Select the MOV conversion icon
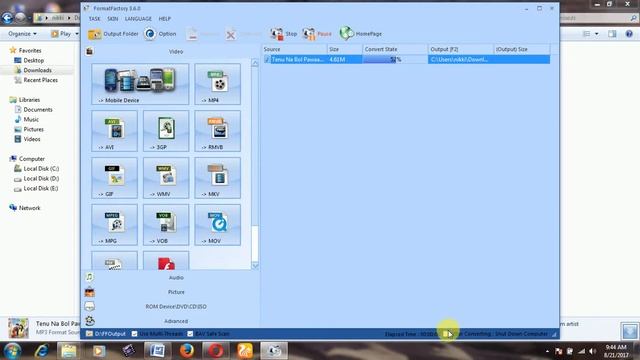The image size is (640, 360). 218,224
